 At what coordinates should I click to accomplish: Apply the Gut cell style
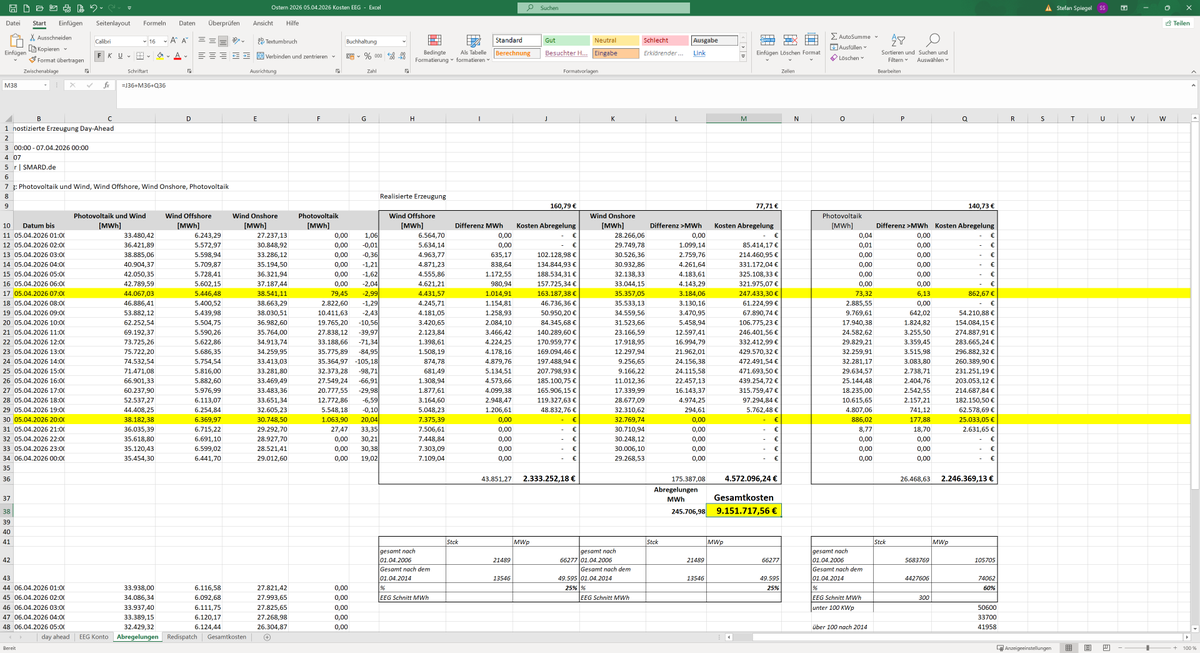pyautogui.click(x=565, y=41)
